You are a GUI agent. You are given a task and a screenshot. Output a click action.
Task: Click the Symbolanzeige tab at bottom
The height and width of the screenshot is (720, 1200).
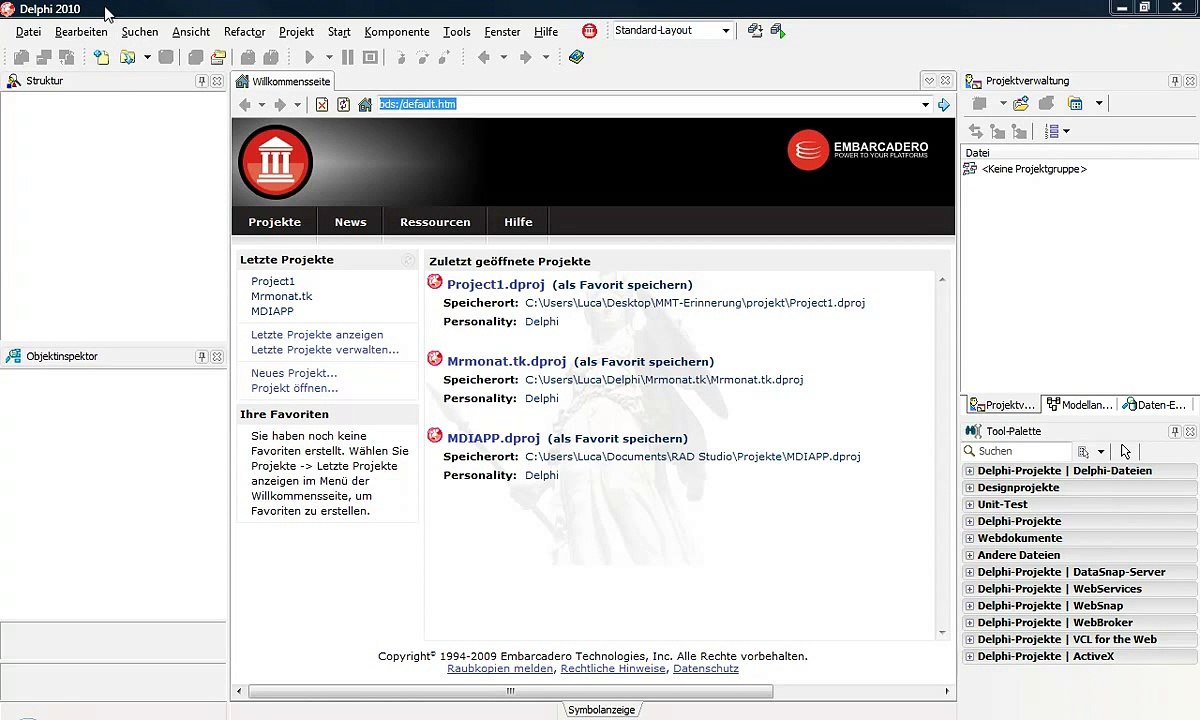[601, 710]
